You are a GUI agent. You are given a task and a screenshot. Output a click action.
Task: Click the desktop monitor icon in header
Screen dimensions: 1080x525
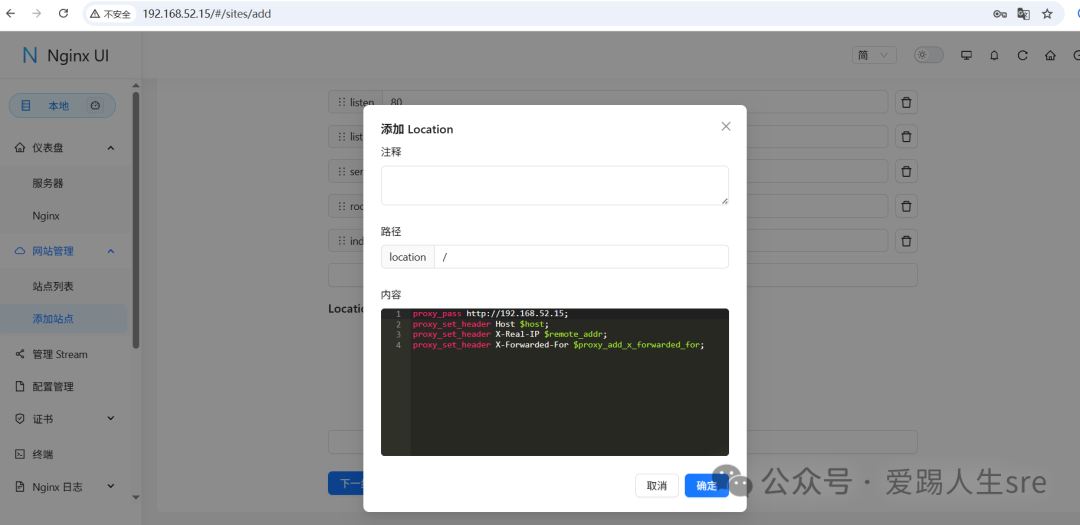click(966, 56)
